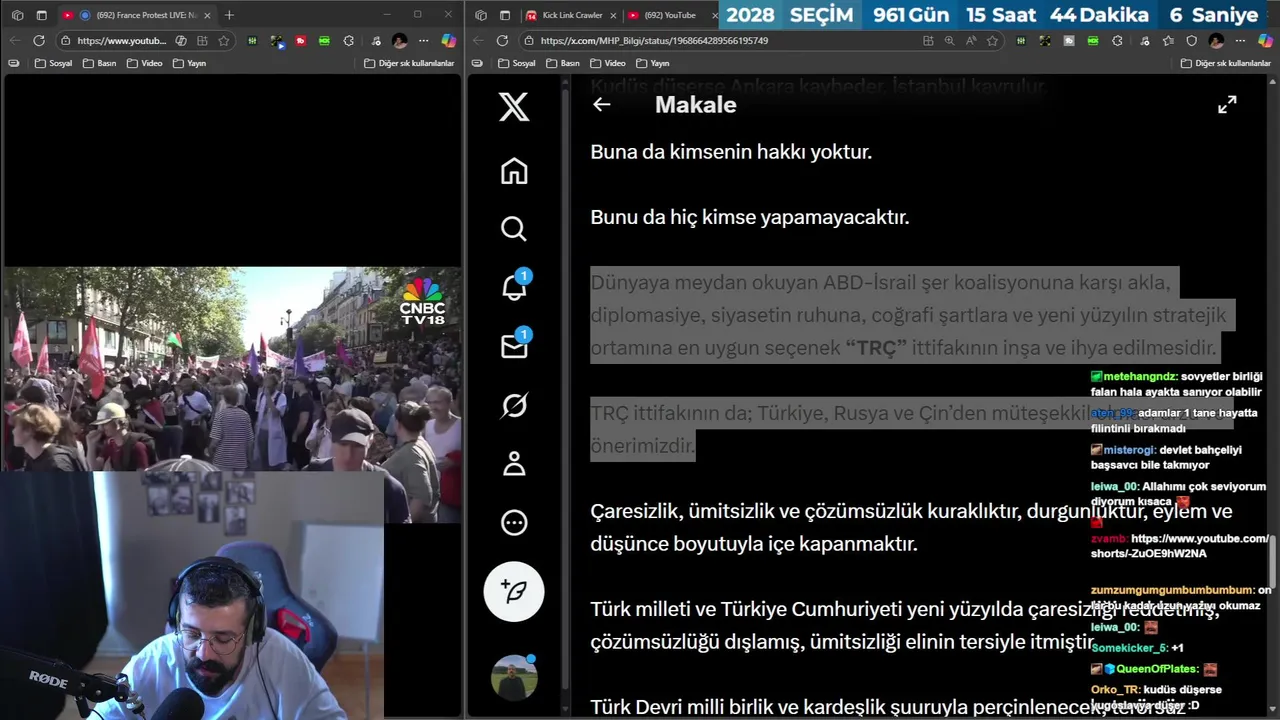
Task: Click chat username Somekicker_5
Action: [1129, 647]
